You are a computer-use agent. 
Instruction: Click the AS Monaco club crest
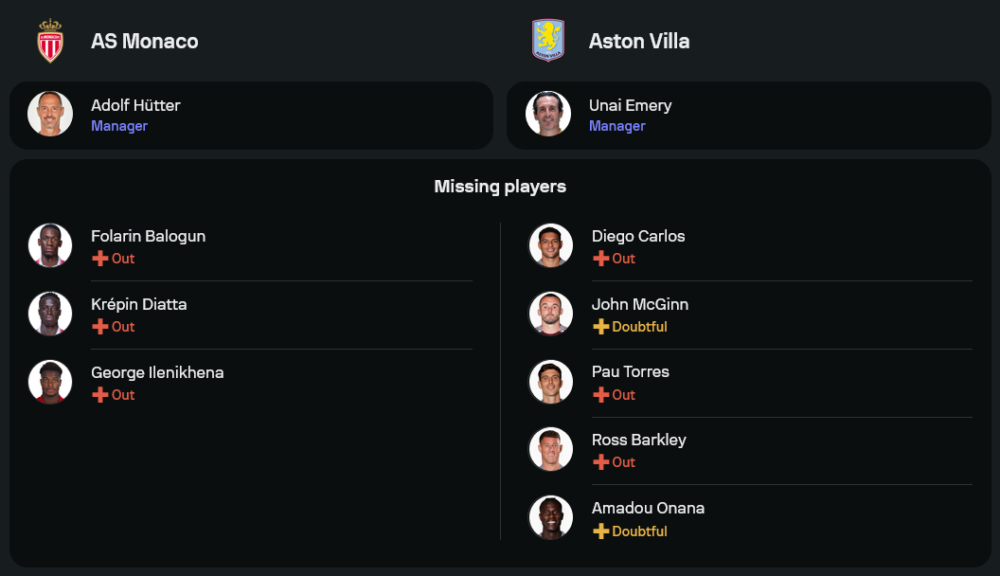(x=50, y=41)
